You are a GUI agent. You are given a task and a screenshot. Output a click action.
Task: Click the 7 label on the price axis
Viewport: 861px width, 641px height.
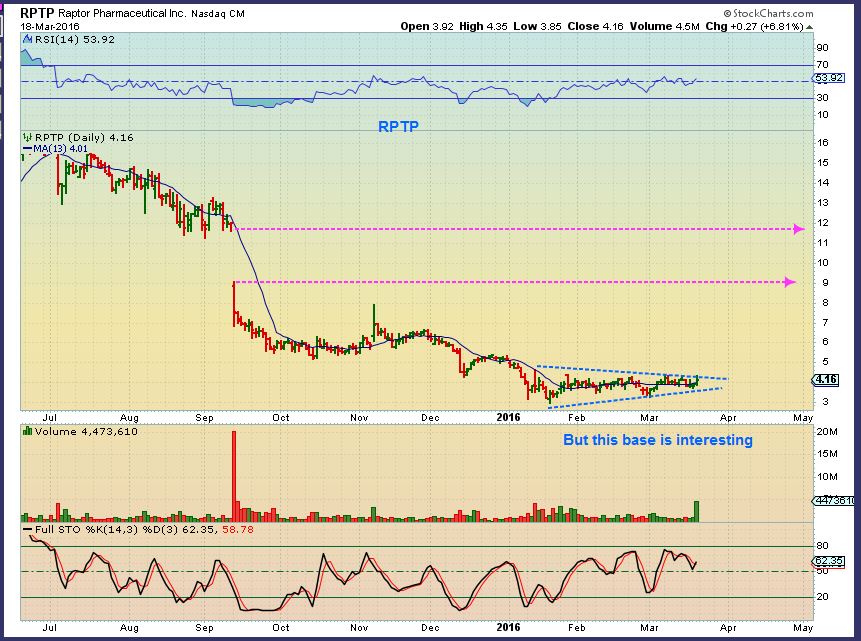click(x=825, y=322)
